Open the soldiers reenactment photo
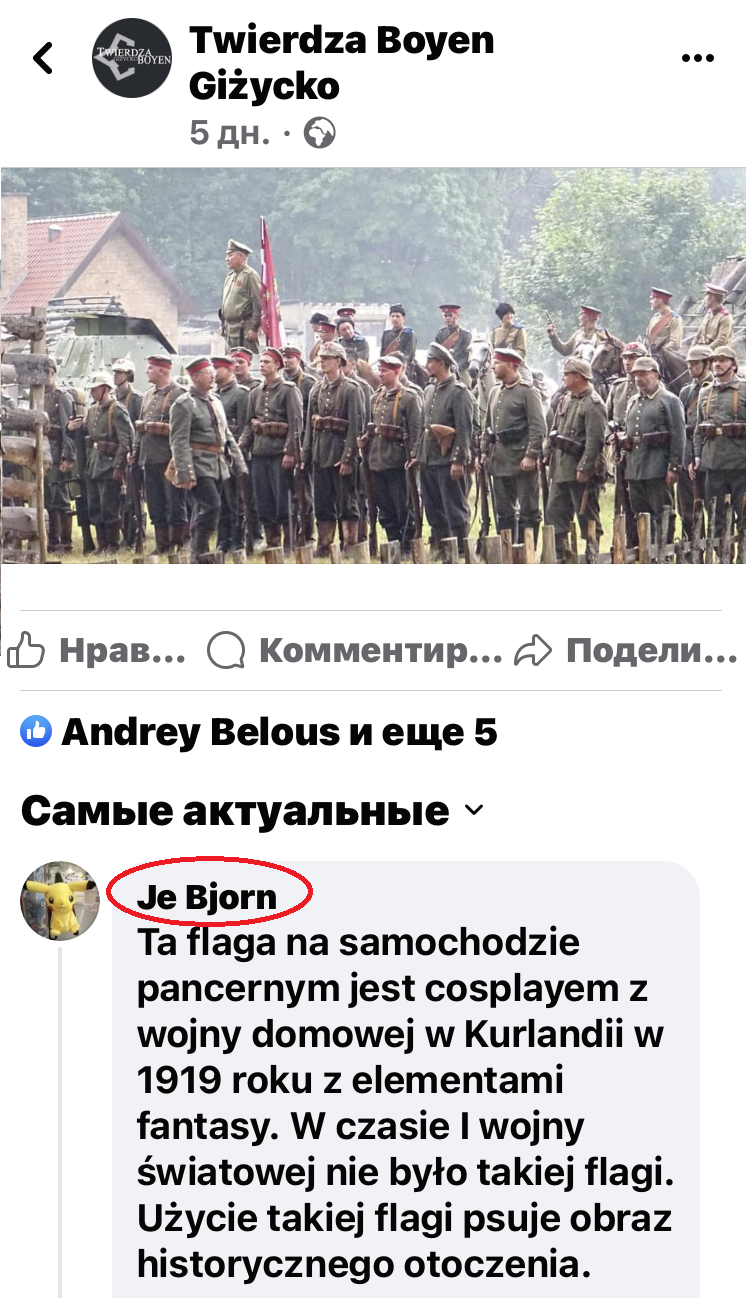The image size is (748, 1316). click(x=374, y=366)
